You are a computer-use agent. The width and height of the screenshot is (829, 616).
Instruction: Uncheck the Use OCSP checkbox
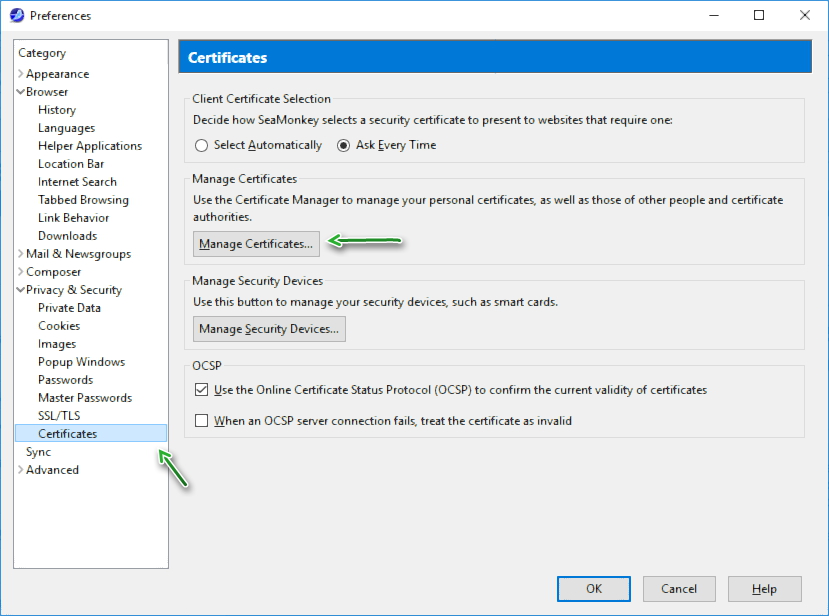(202, 390)
